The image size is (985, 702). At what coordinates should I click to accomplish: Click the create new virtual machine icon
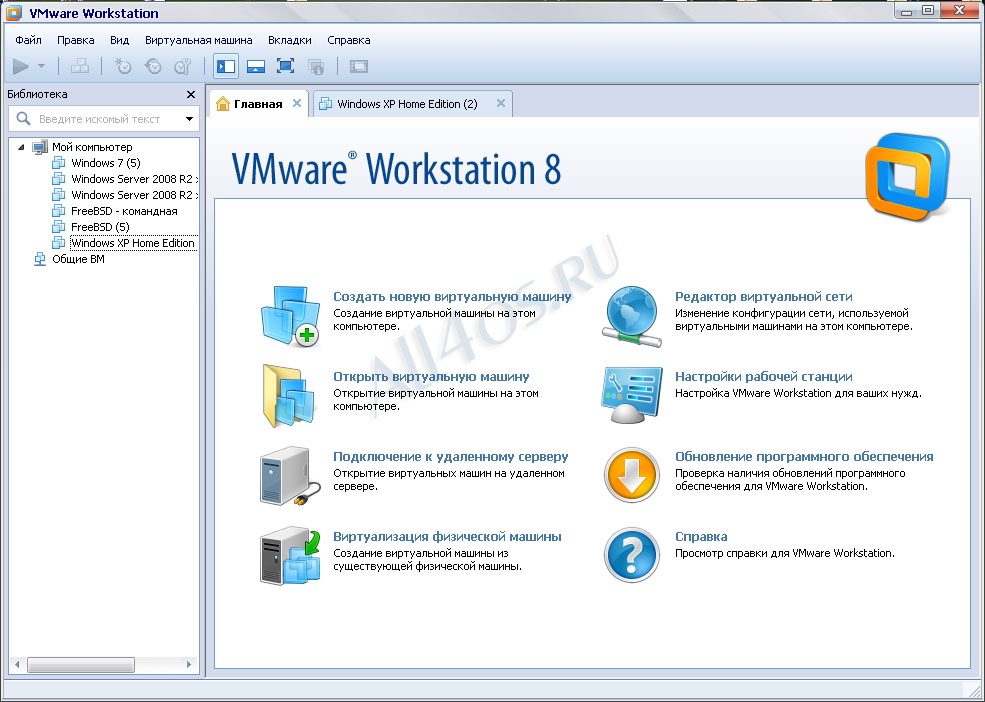tap(290, 315)
